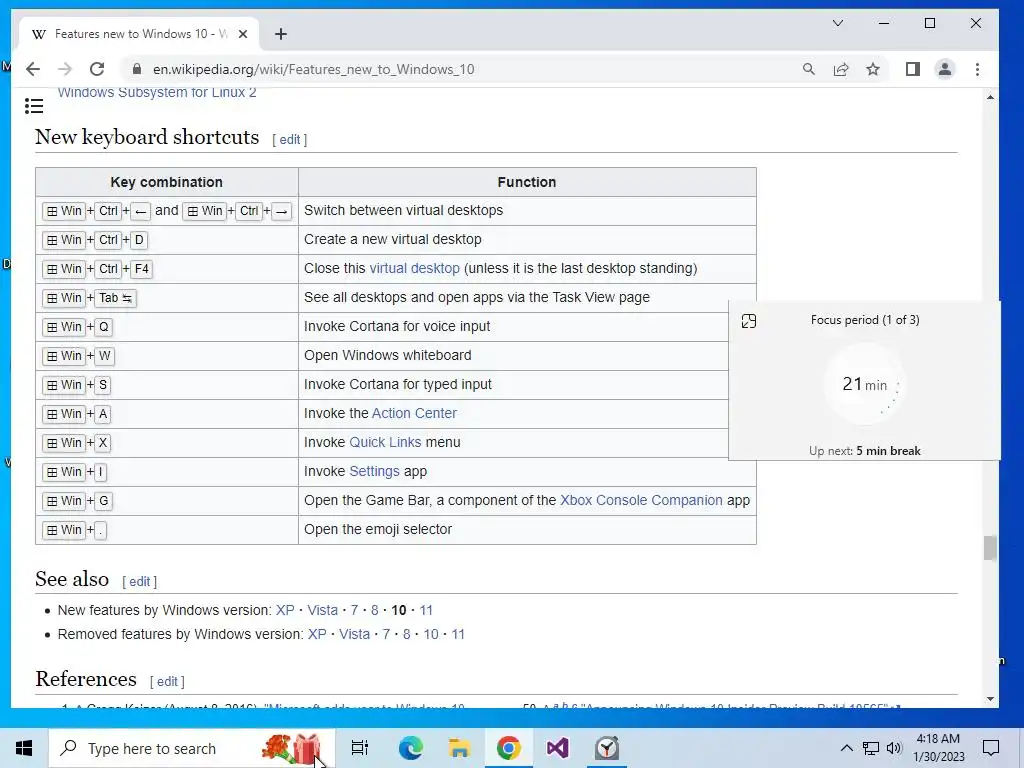
Task: Click the page scrollbar thumb
Action: pyautogui.click(x=990, y=548)
